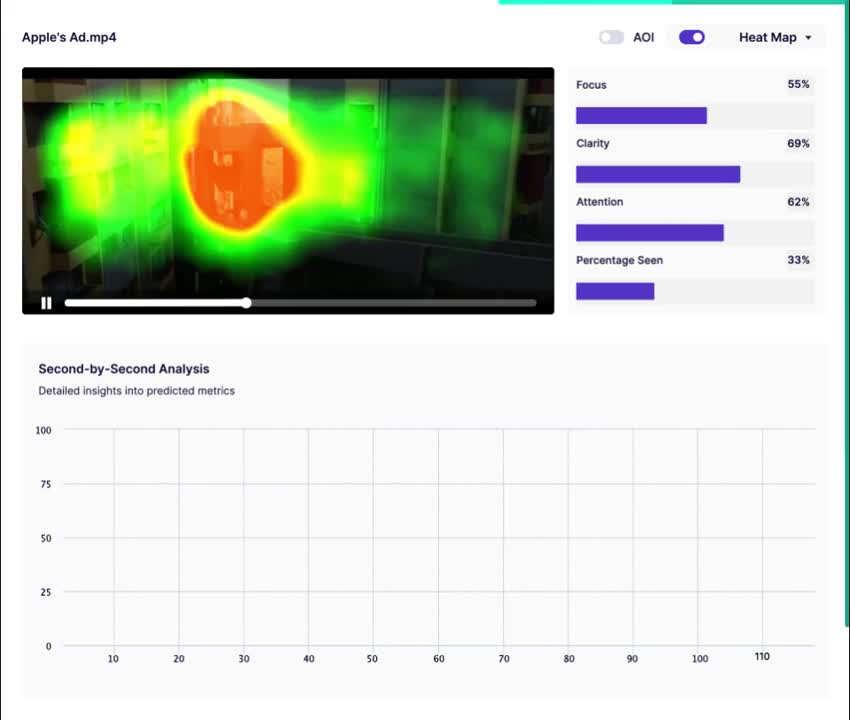Click the x-axis 10 tick label
850x720 pixels.
(113, 659)
